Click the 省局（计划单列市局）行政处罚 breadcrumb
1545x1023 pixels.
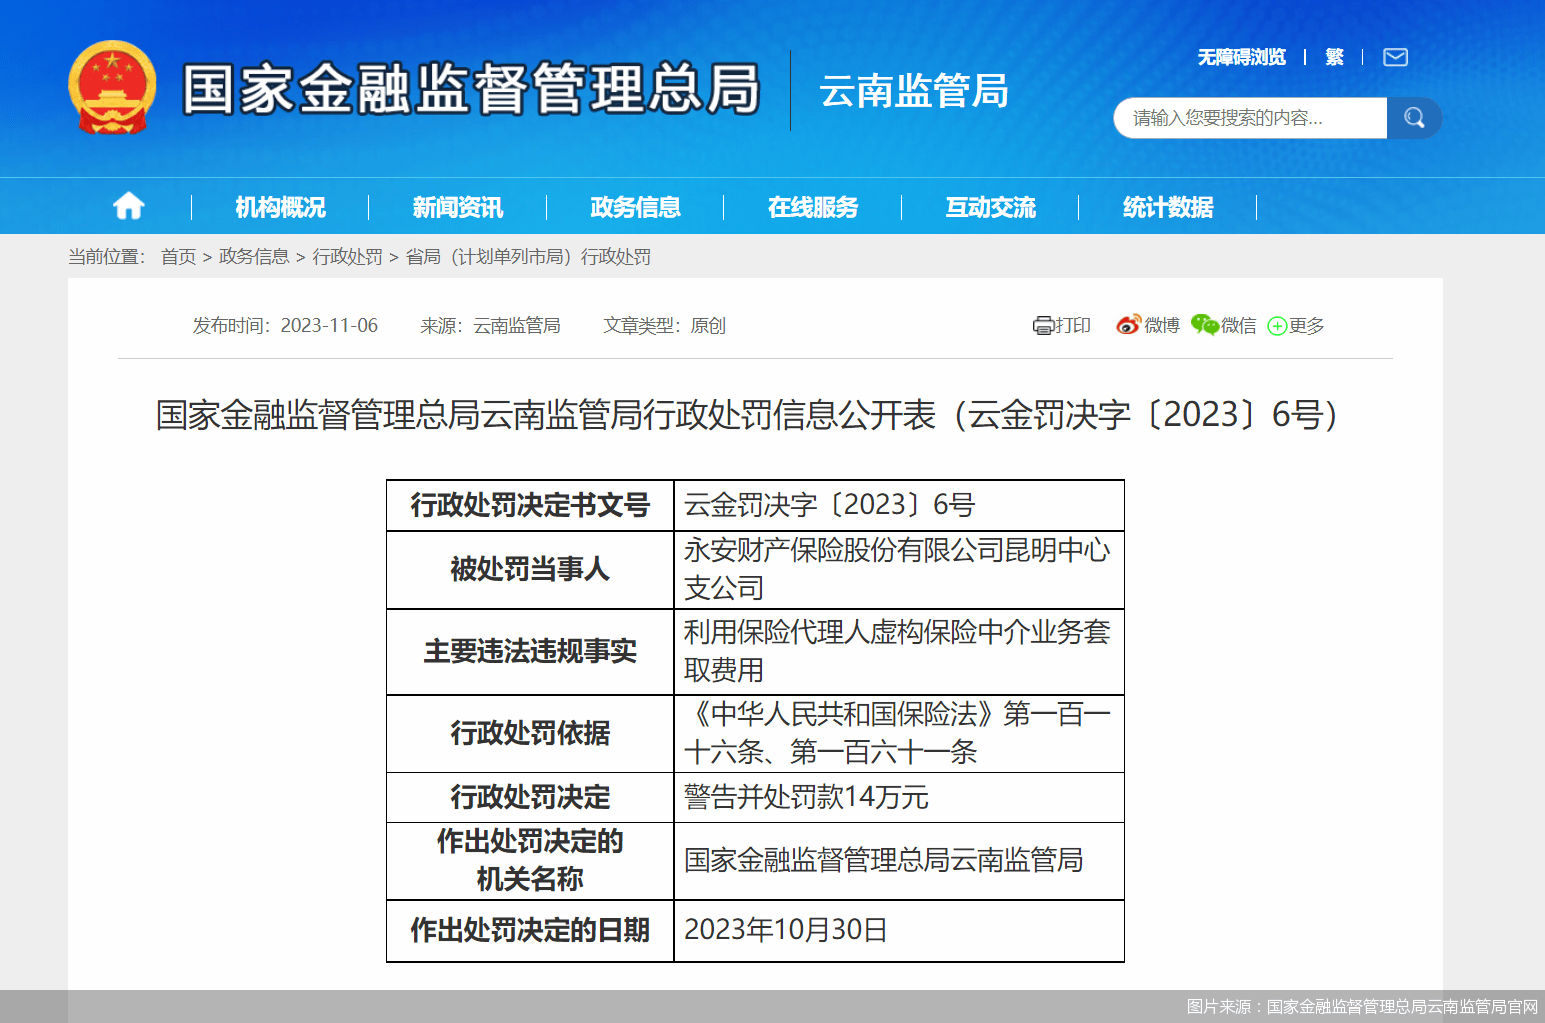[528, 257]
